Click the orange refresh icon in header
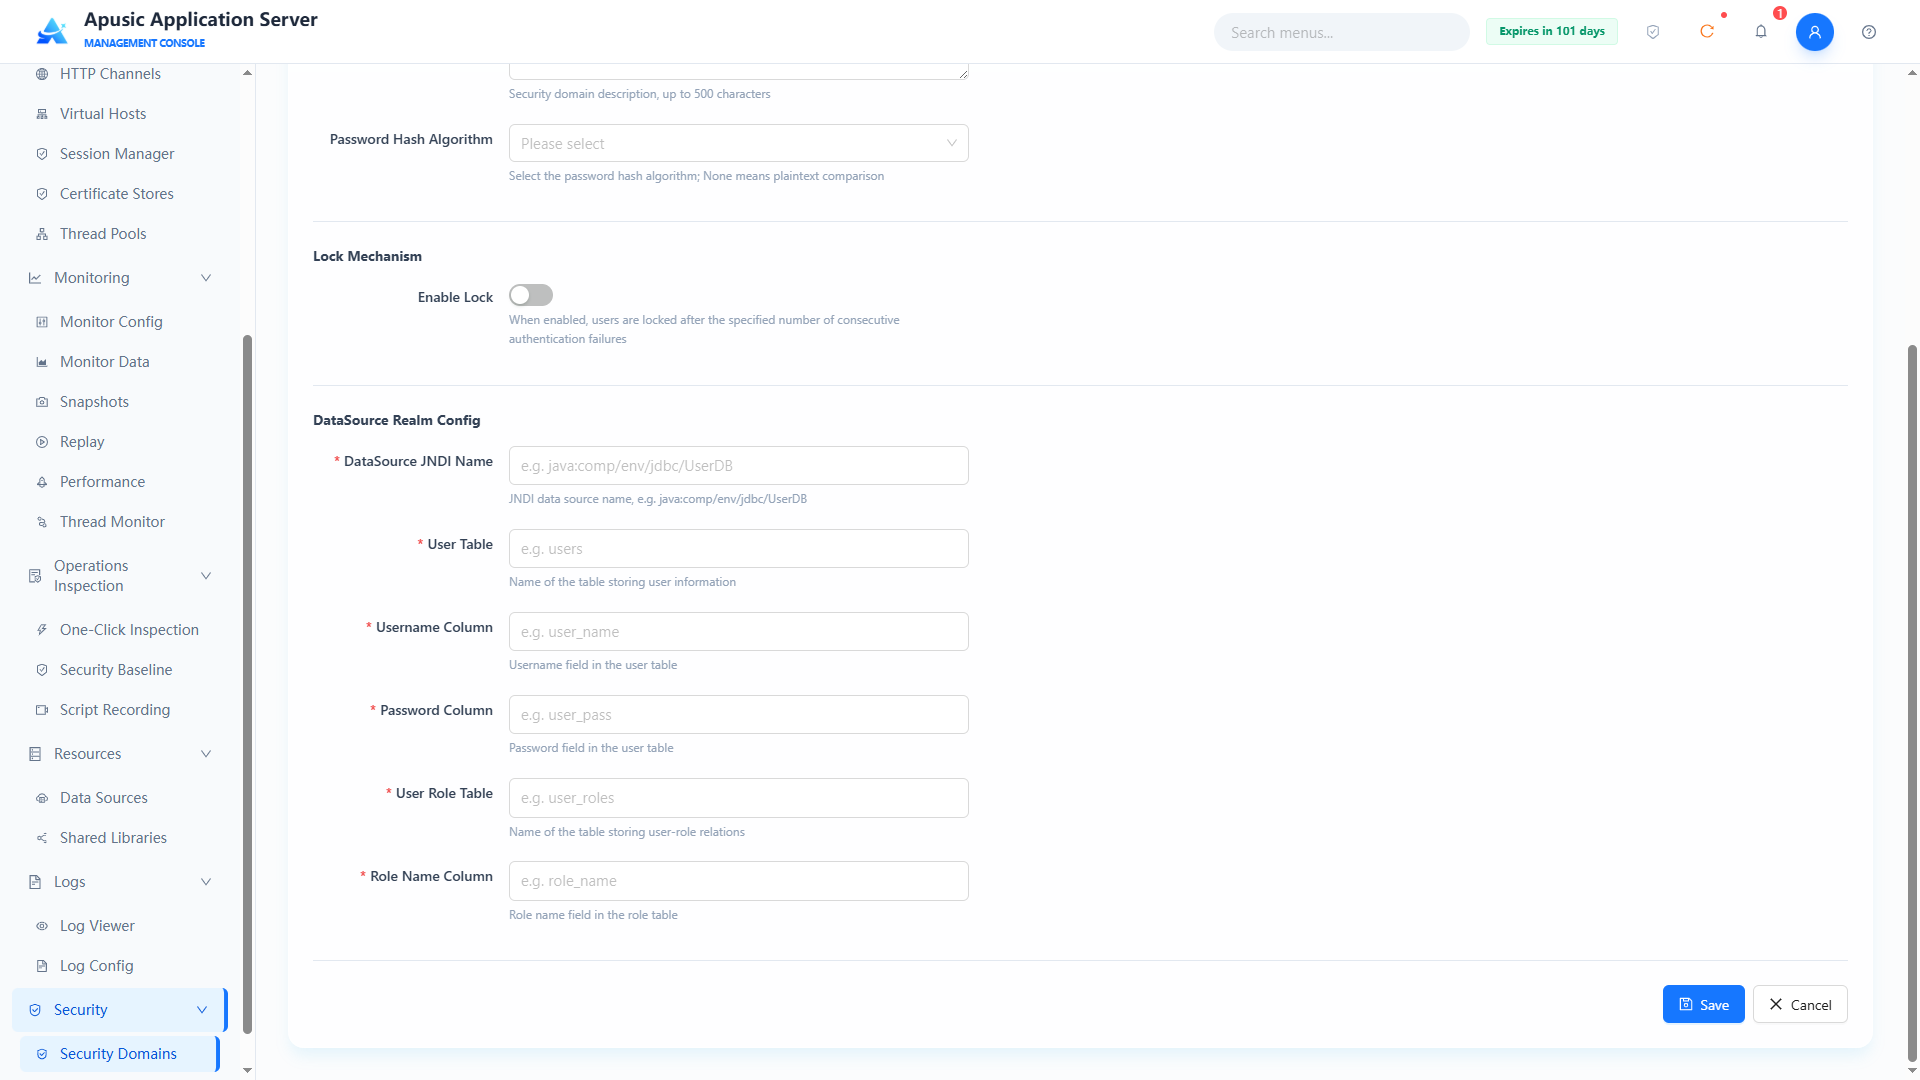The width and height of the screenshot is (1920, 1080). (x=1707, y=32)
